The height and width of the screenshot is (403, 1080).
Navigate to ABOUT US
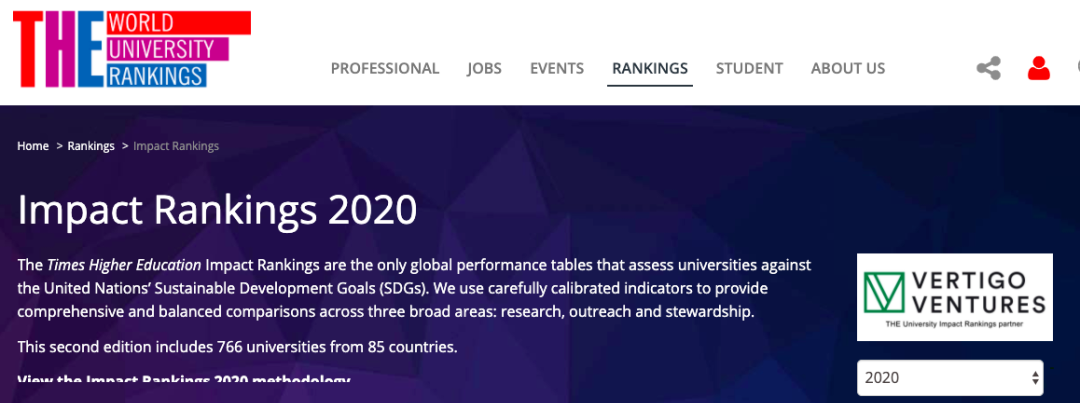(848, 69)
